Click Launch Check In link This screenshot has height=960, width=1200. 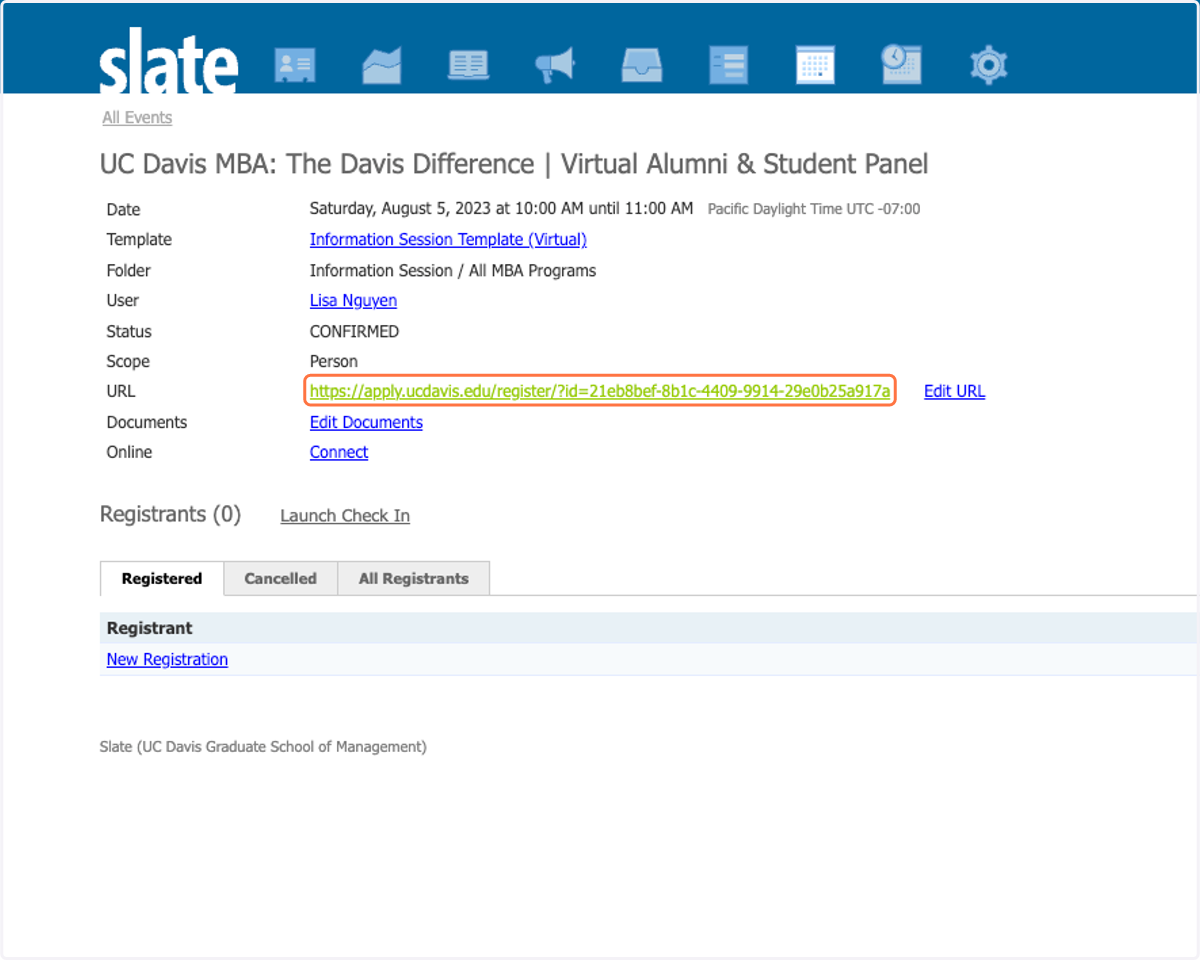(x=345, y=516)
